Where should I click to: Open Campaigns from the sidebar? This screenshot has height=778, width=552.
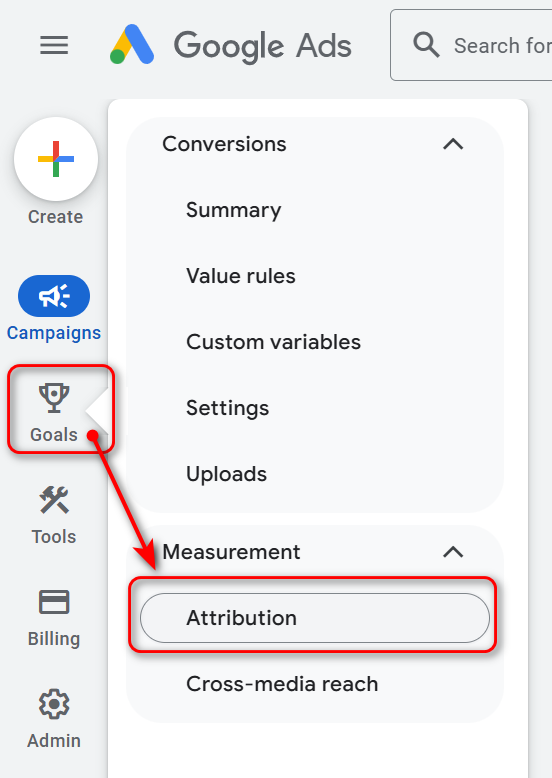pos(54,296)
